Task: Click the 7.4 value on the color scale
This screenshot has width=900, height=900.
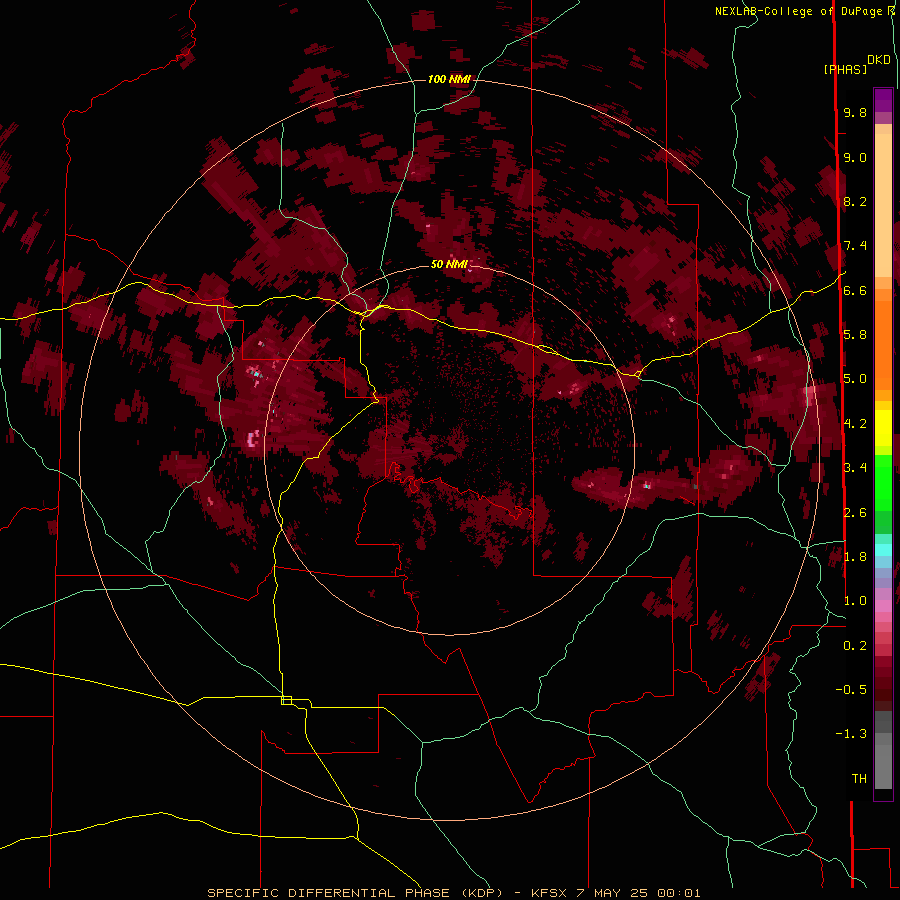Action: tap(855, 246)
